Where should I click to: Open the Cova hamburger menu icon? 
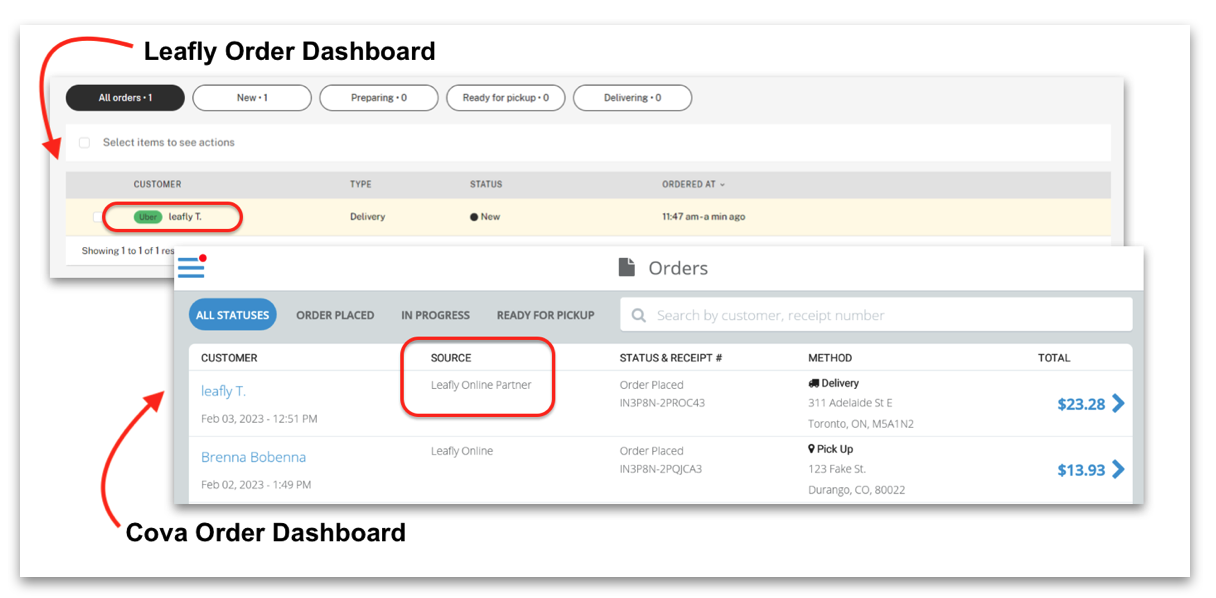(191, 266)
